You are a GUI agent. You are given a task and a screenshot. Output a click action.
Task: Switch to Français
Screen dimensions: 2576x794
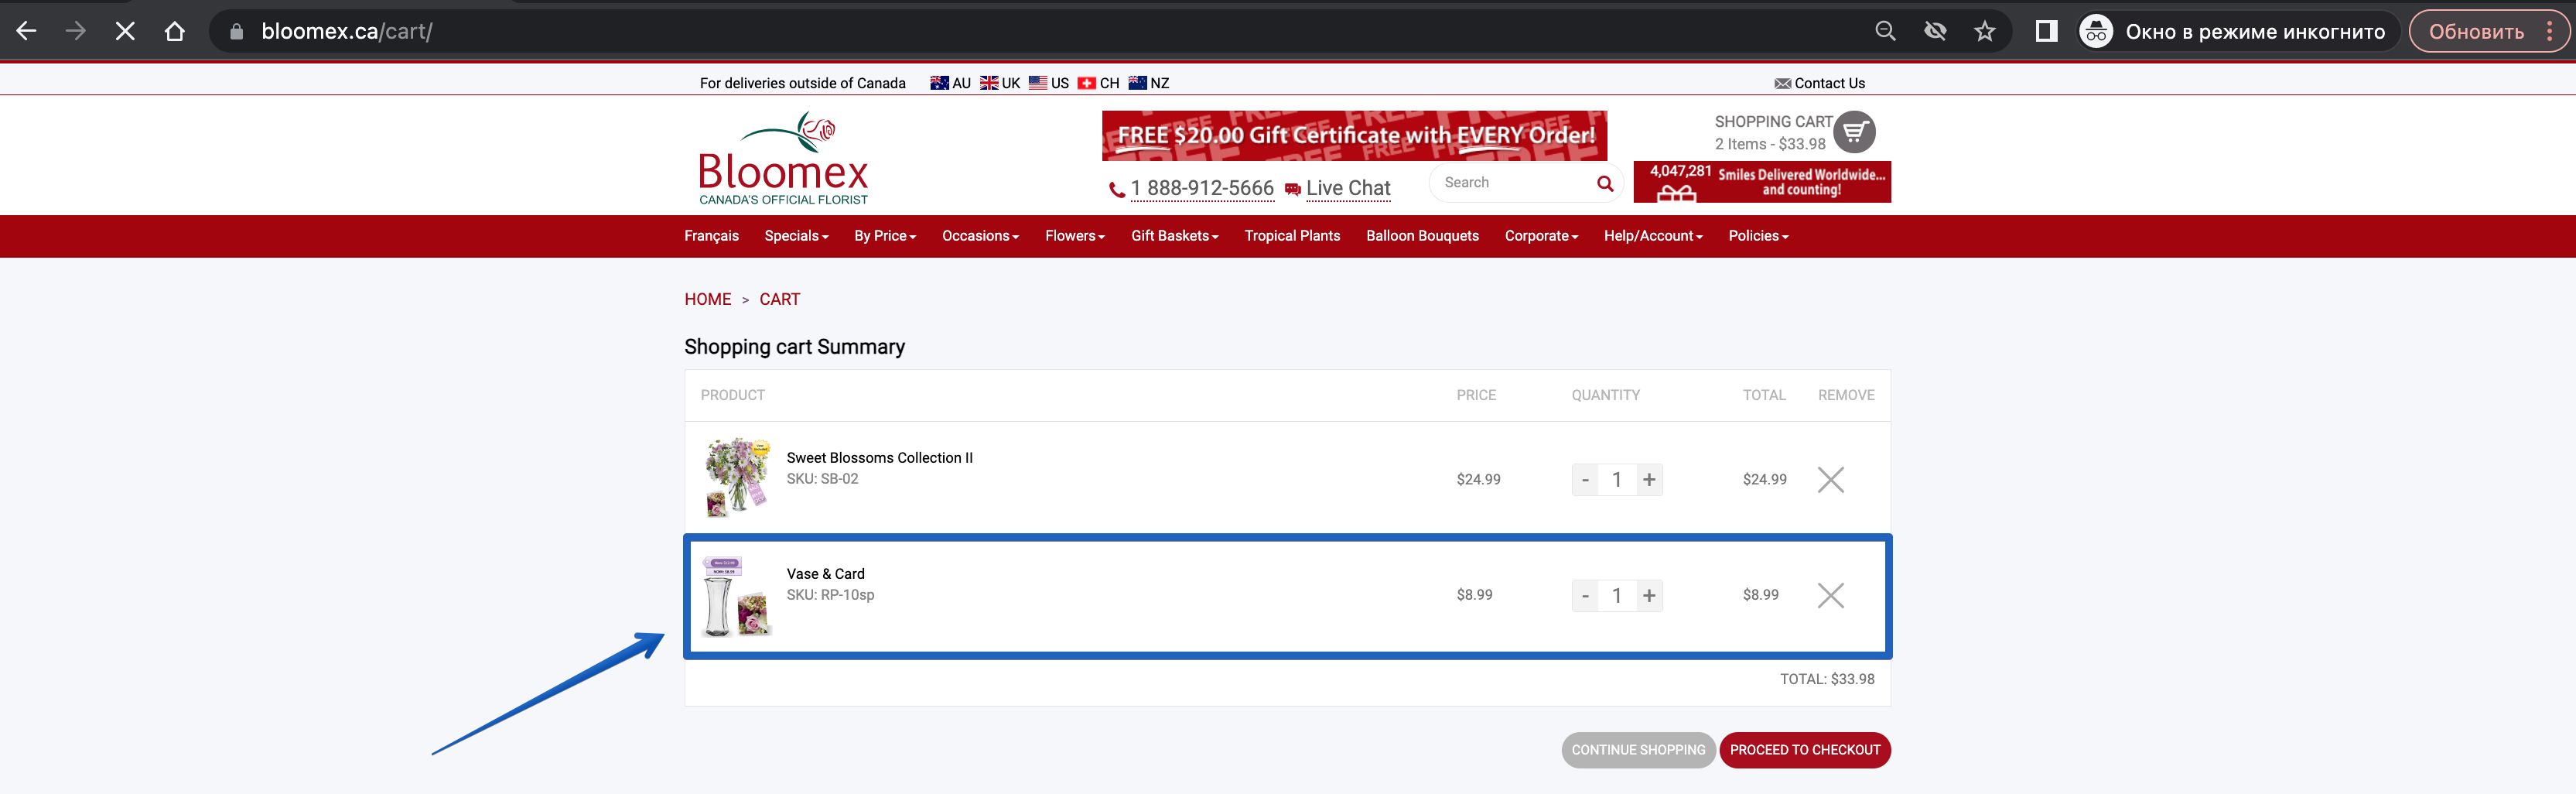click(x=711, y=236)
